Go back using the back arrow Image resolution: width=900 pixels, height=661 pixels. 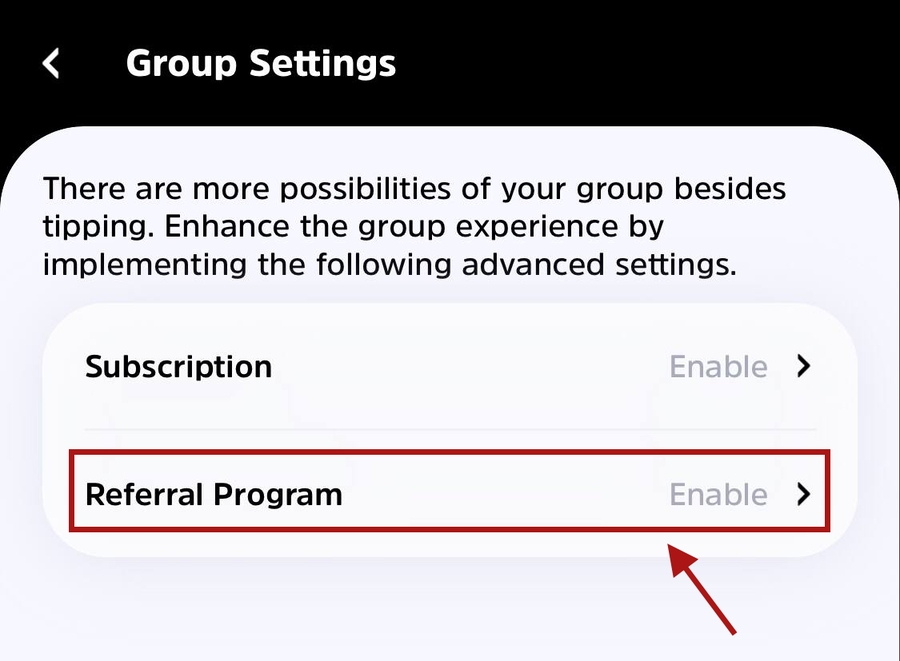coord(51,64)
